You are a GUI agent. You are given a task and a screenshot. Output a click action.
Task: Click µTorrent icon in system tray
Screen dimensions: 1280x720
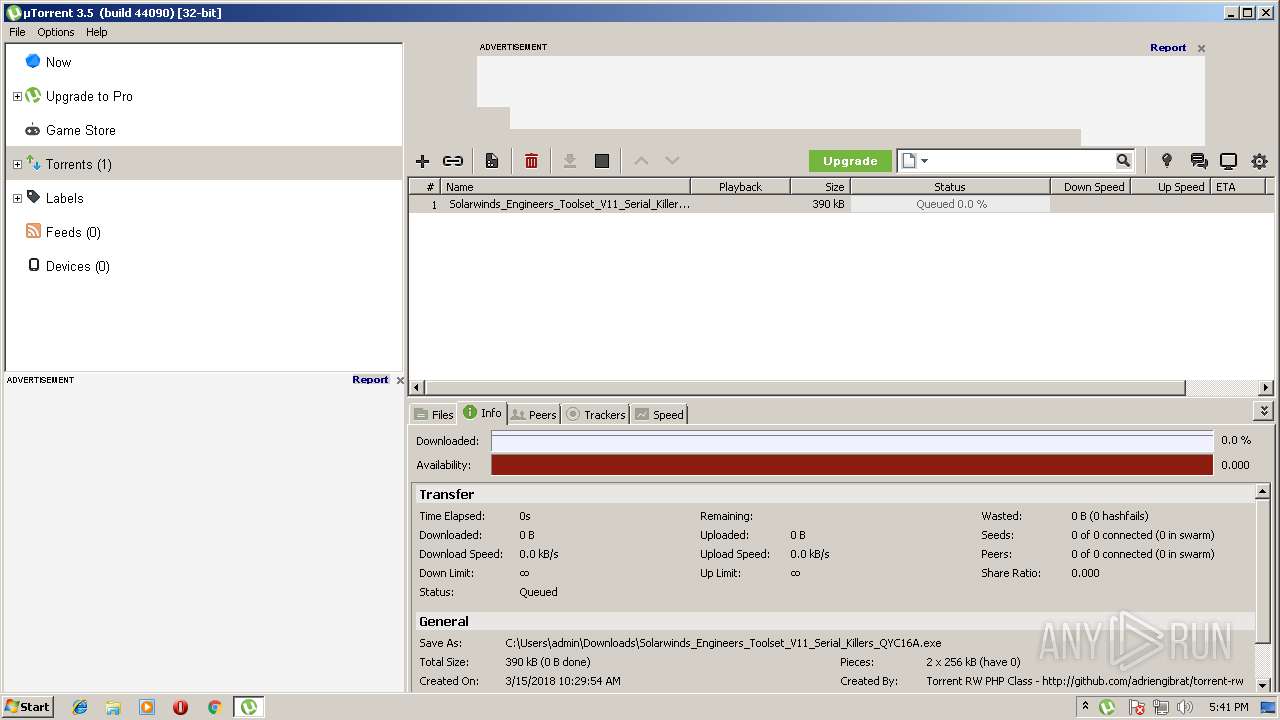click(x=1108, y=707)
